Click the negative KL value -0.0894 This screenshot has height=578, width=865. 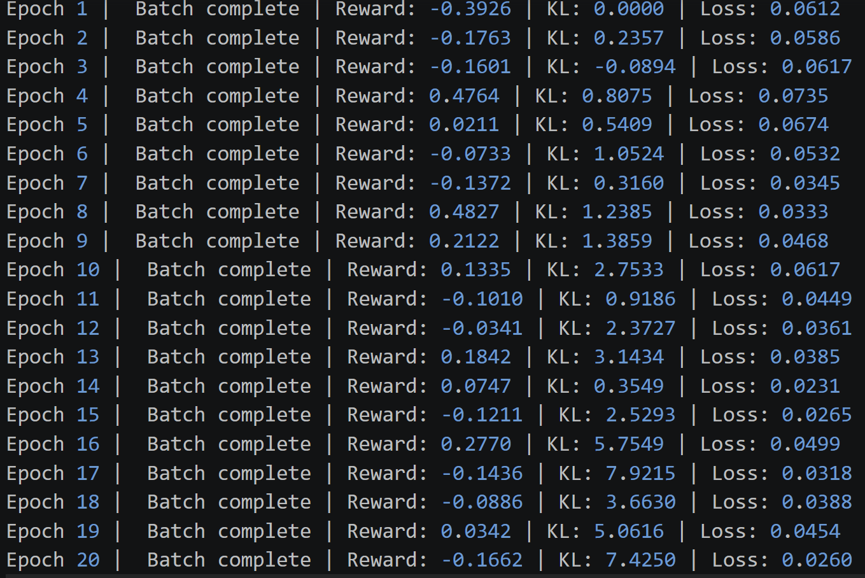click(x=635, y=67)
